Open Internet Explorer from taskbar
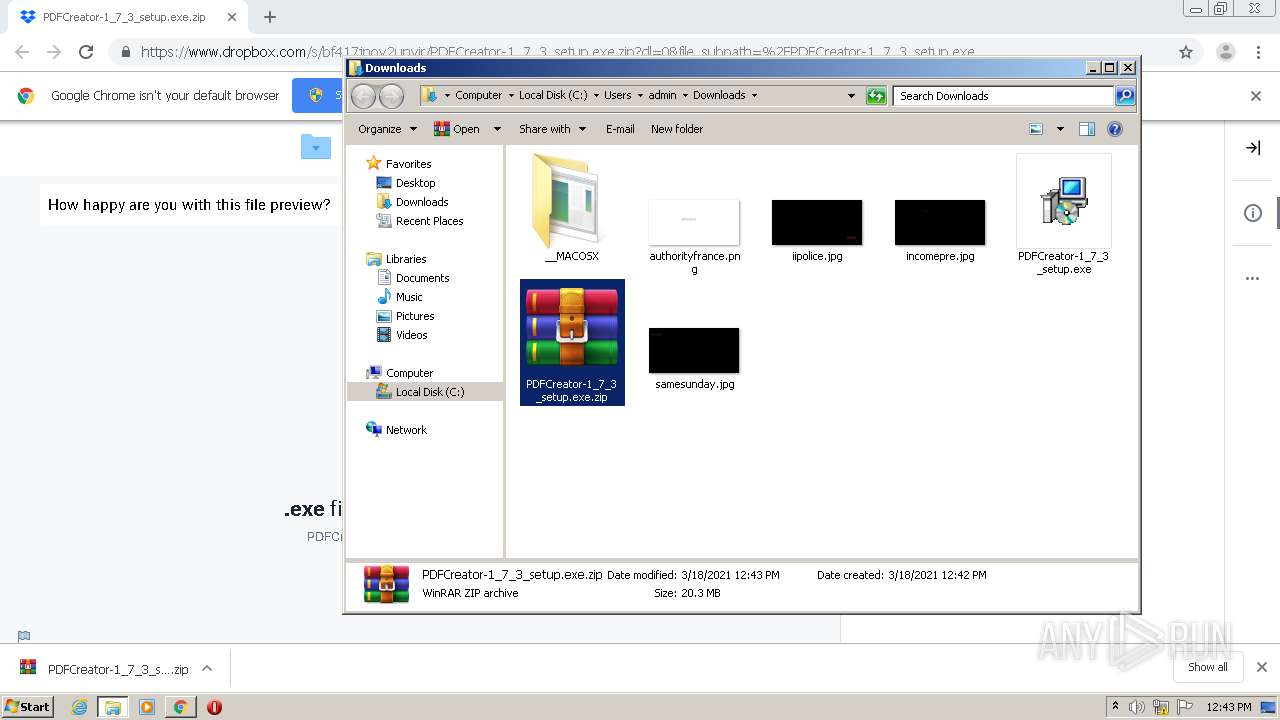1280x720 pixels. 79,707
